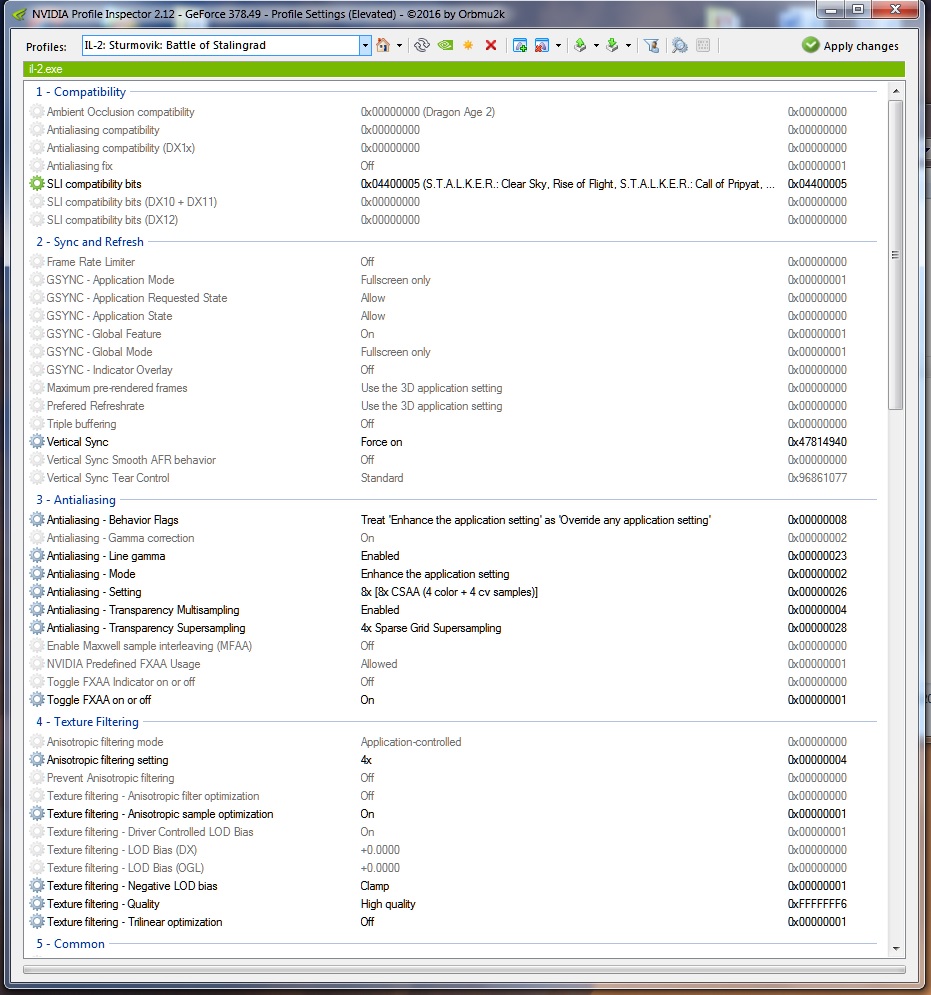Viewport: 931px width, 995px height.
Task: Export the profile with the up-arrow icon
Action: click(x=579, y=45)
